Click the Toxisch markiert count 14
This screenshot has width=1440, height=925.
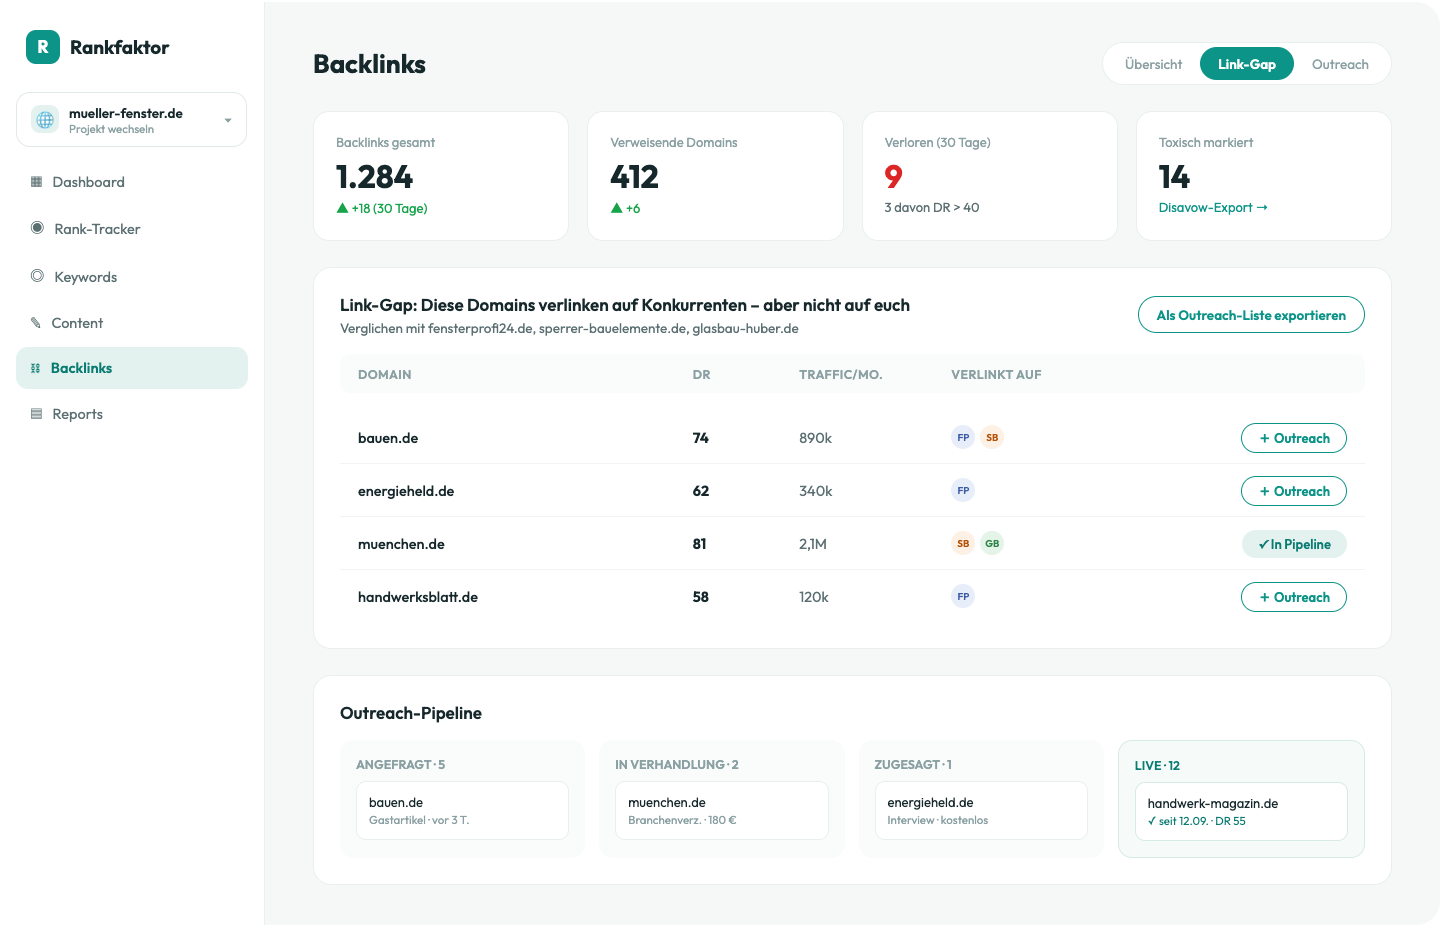(1175, 177)
